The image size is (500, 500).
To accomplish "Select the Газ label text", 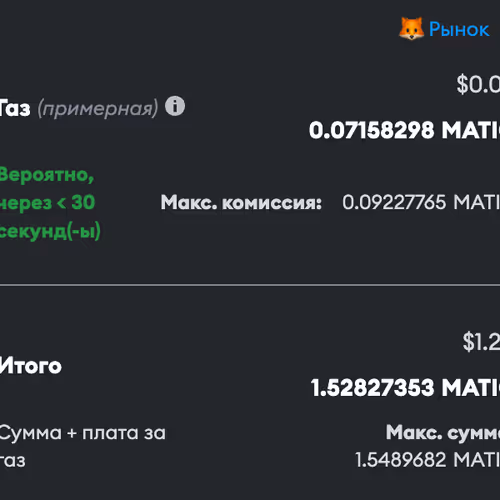I will (x=15, y=108).
